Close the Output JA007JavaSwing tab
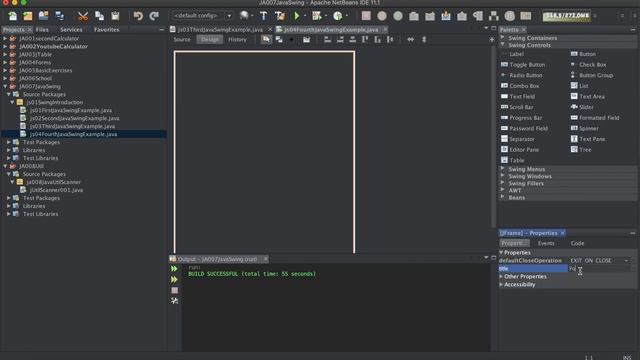The width and height of the screenshot is (640, 360). click(x=265, y=259)
